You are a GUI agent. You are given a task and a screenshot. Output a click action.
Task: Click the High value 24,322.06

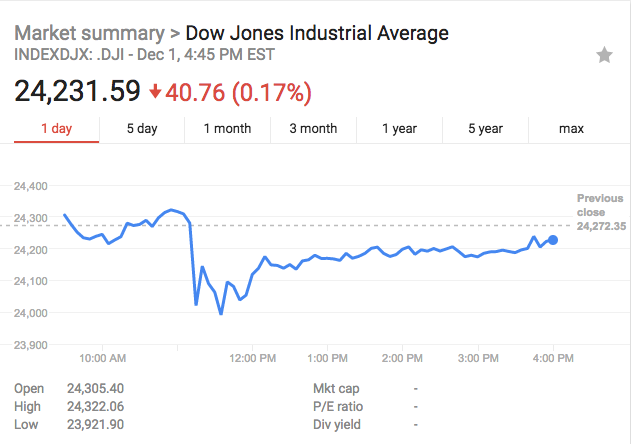click(95, 407)
